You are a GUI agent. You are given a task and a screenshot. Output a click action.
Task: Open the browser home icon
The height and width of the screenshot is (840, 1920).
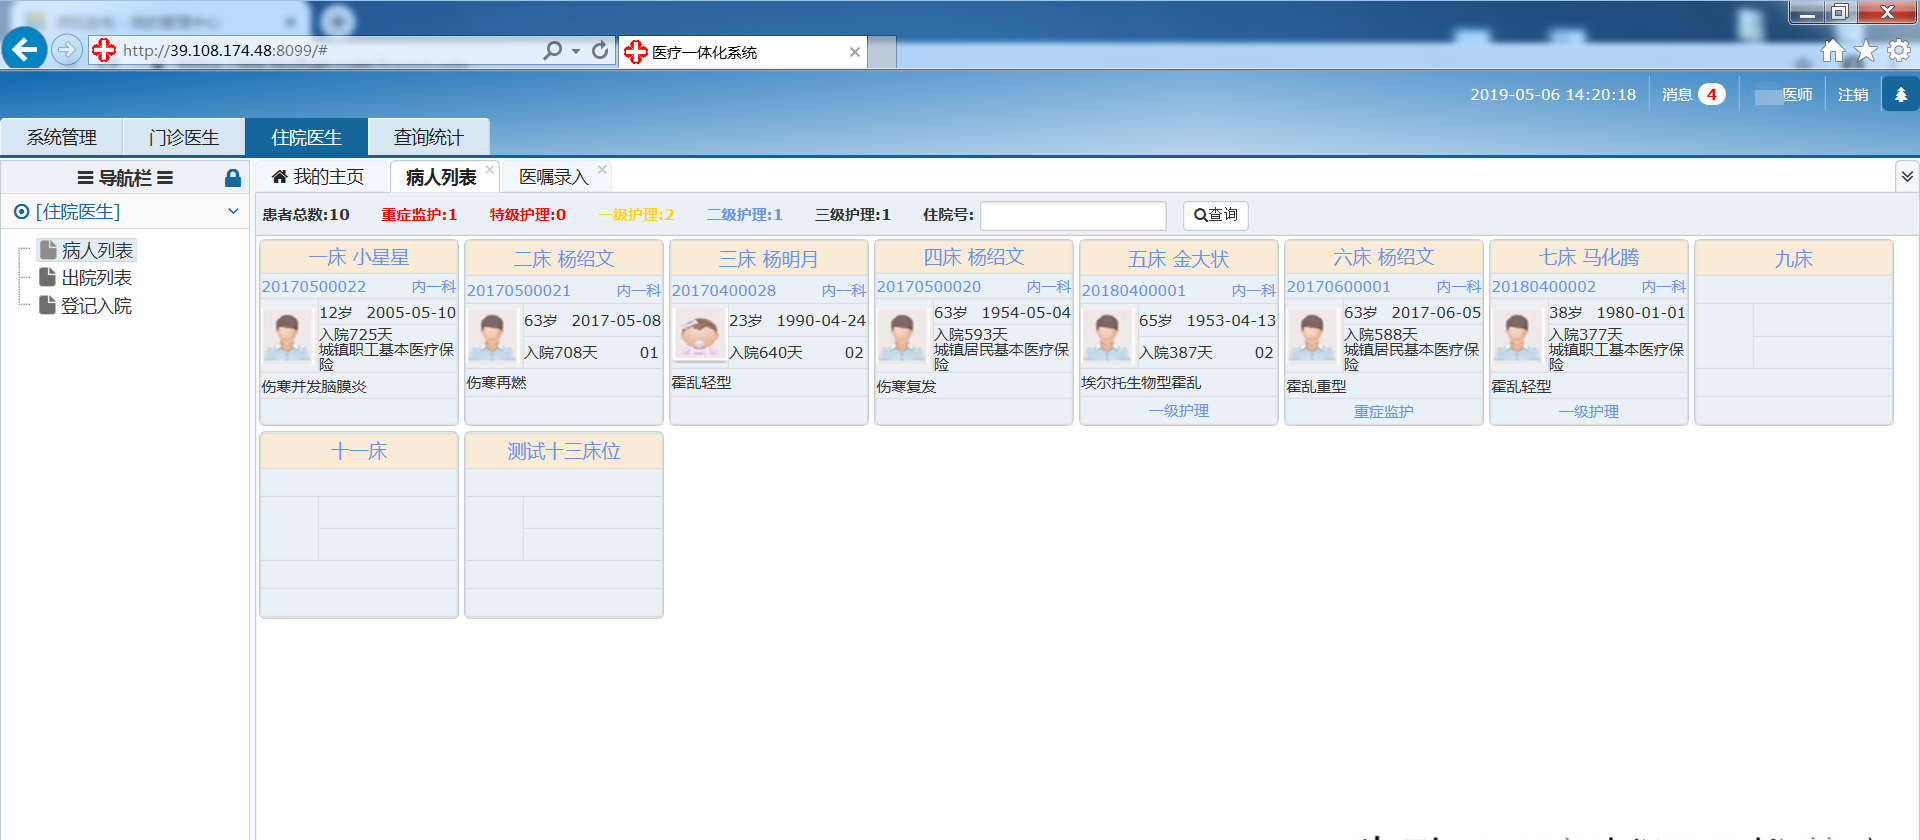[x=1832, y=51]
